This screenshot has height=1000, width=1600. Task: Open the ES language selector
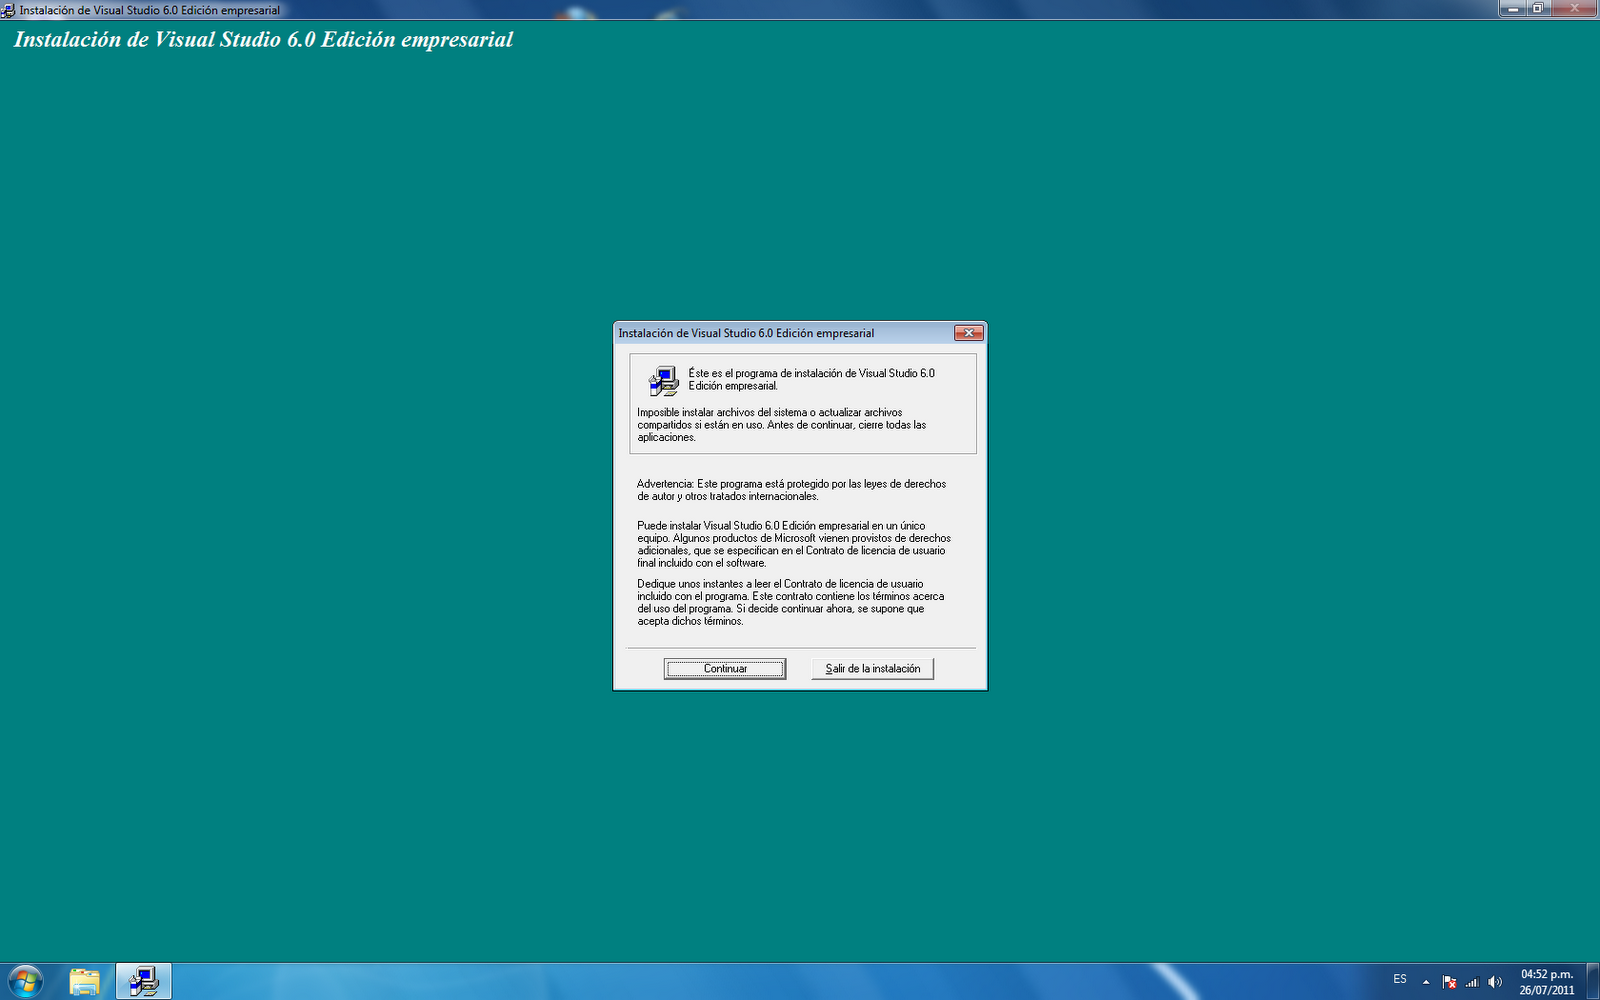[1400, 980]
